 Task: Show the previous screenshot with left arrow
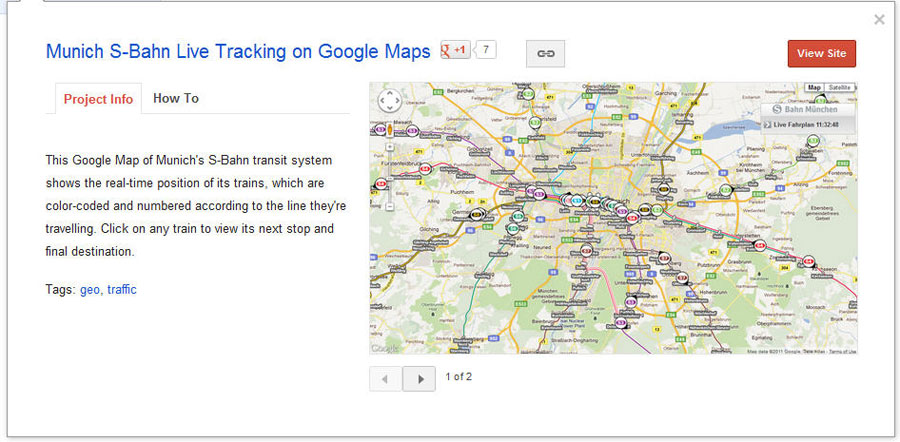click(x=385, y=378)
